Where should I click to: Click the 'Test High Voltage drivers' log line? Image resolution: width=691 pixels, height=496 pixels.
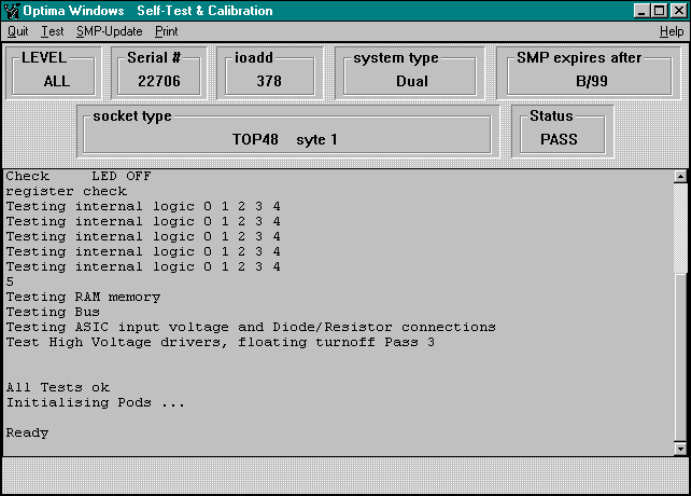click(x=220, y=342)
